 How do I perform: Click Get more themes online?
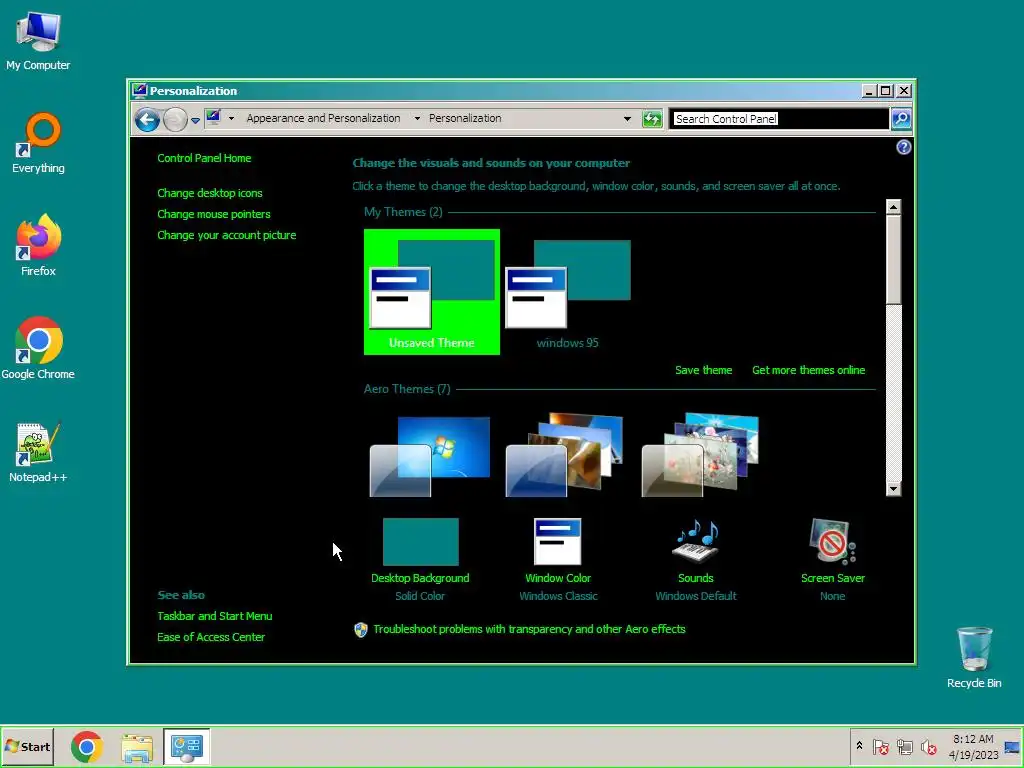point(808,370)
